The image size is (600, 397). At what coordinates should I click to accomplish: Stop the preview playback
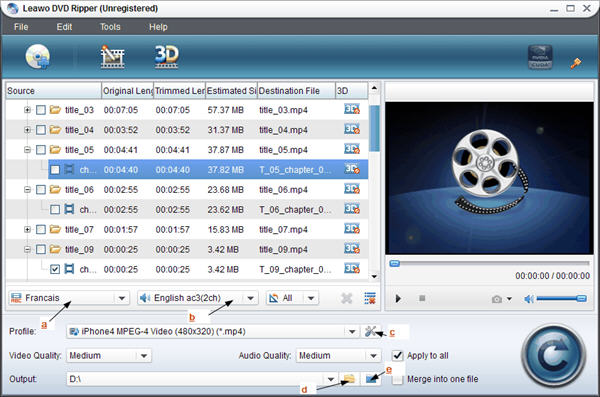(x=422, y=298)
